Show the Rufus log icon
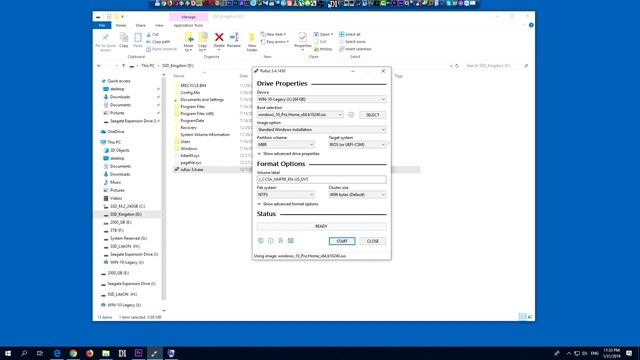The width and height of the screenshot is (640, 360). coord(291,241)
